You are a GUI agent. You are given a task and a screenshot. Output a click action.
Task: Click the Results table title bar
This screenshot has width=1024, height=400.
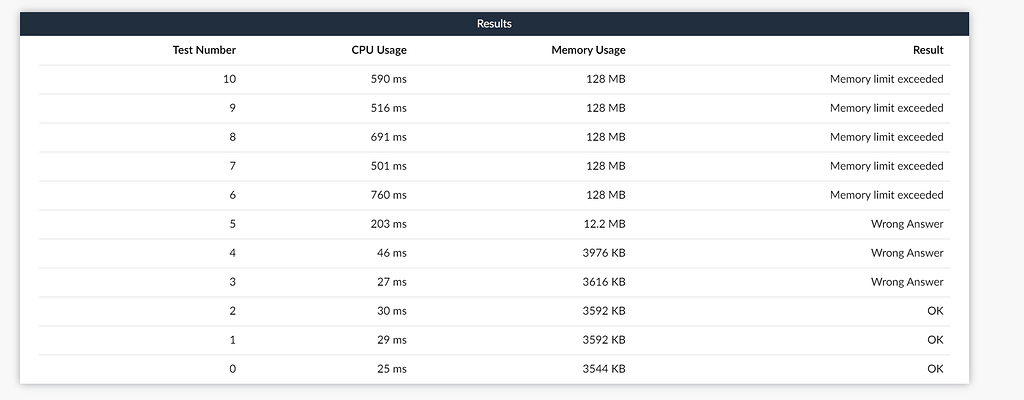point(494,24)
